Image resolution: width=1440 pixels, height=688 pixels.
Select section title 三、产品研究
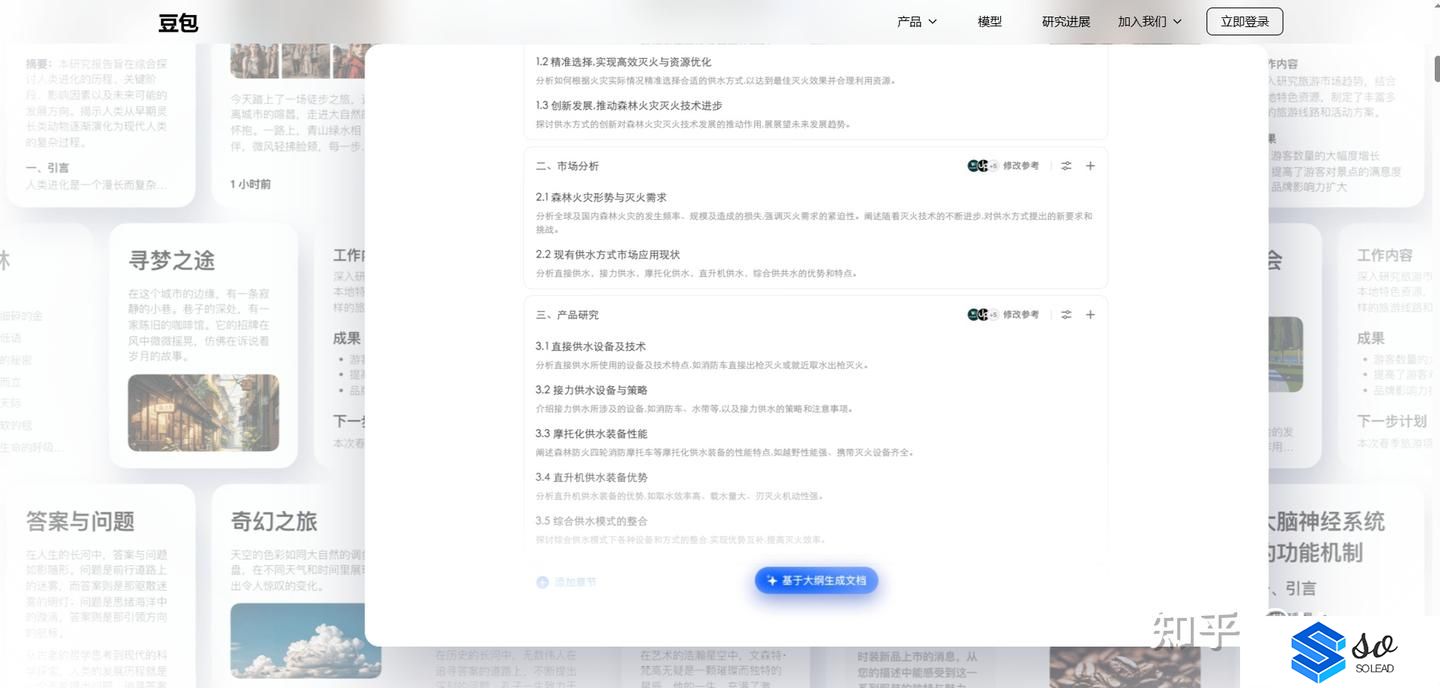[x=567, y=315]
